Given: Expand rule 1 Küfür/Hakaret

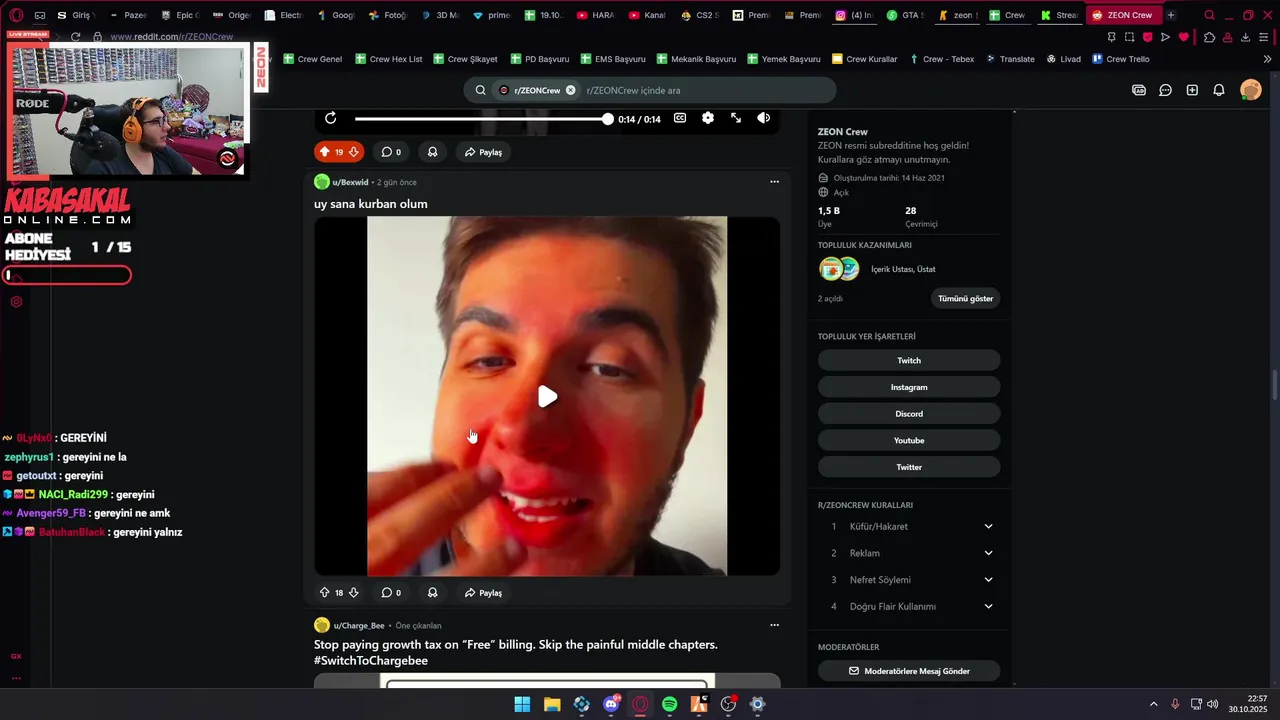Looking at the screenshot, I should (909, 526).
